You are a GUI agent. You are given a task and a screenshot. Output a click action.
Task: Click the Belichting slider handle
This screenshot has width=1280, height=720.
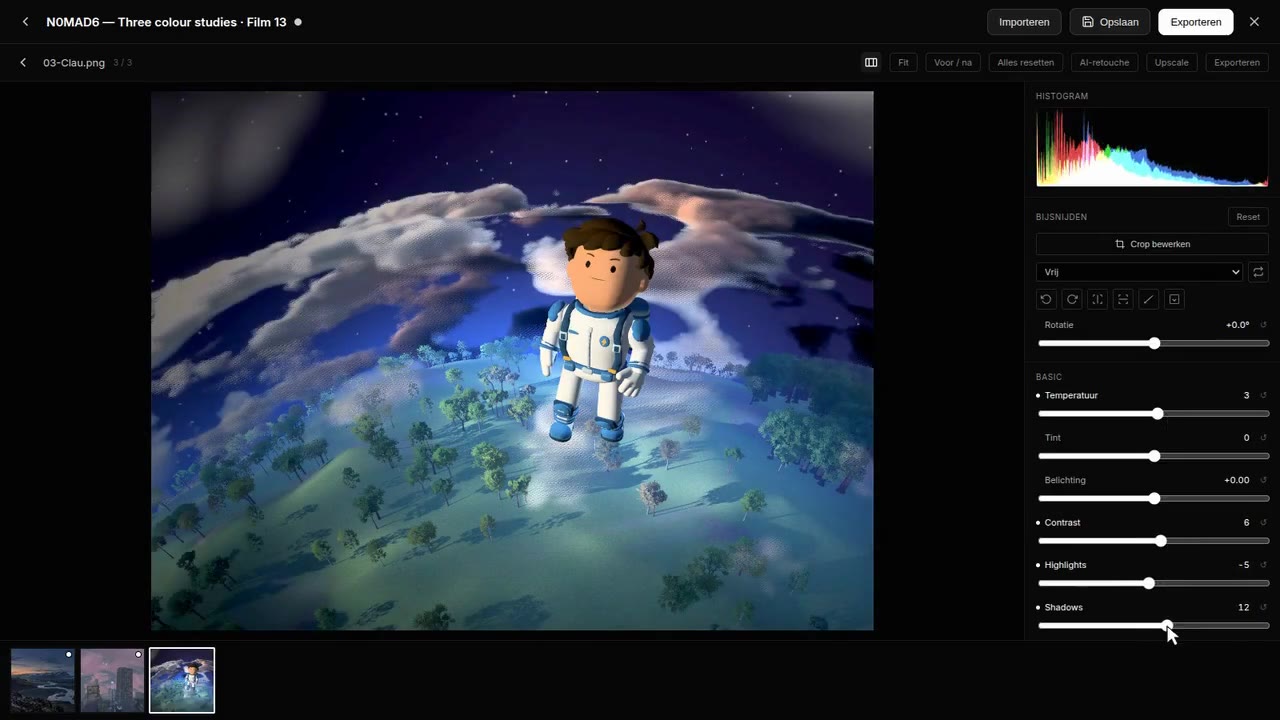point(1154,498)
